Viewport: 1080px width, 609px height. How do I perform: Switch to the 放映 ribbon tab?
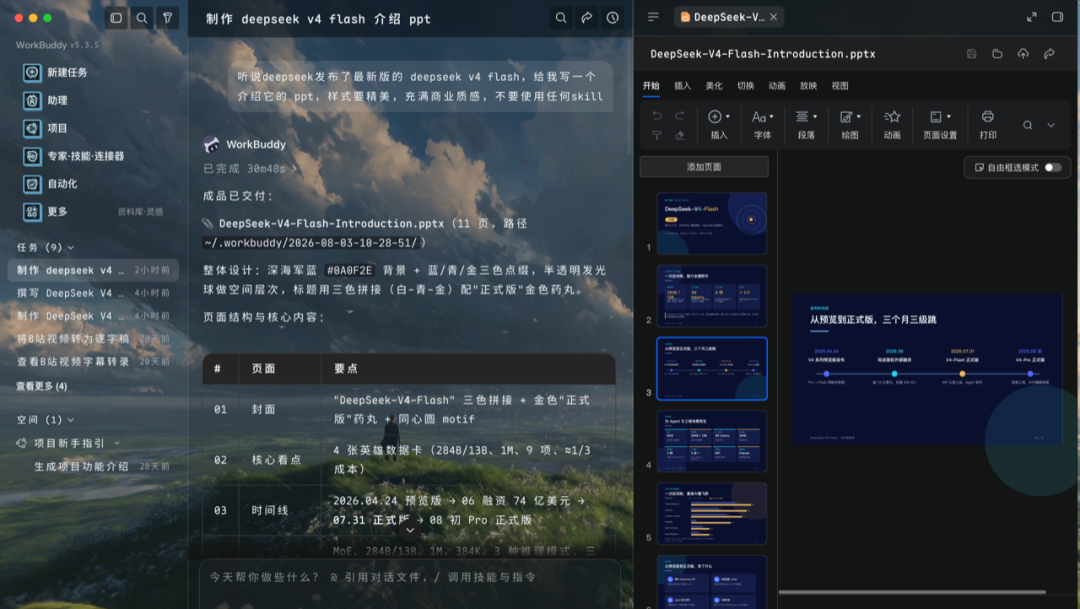point(808,86)
